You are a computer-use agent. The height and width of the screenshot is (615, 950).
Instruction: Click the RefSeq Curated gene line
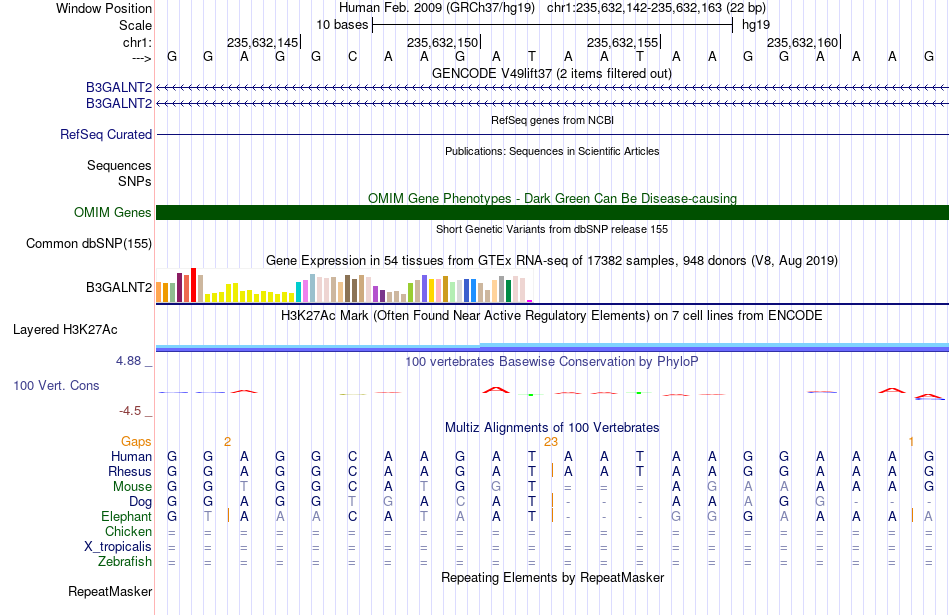552,135
